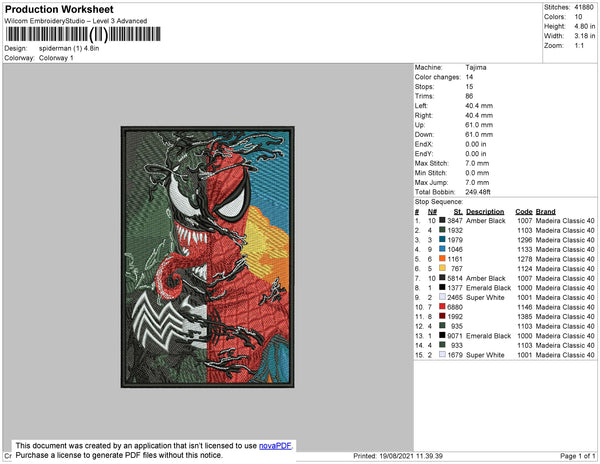This screenshot has width=600, height=464.
Task: Click stitch count "1679" in stop 15
Action: (455, 355)
